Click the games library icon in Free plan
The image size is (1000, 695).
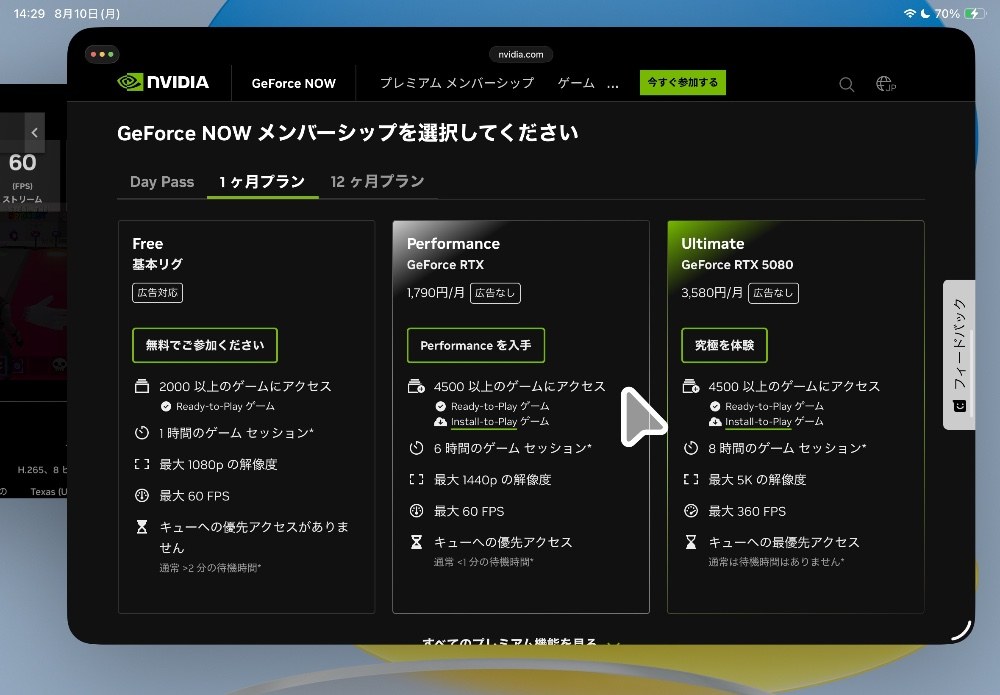pos(142,386)
